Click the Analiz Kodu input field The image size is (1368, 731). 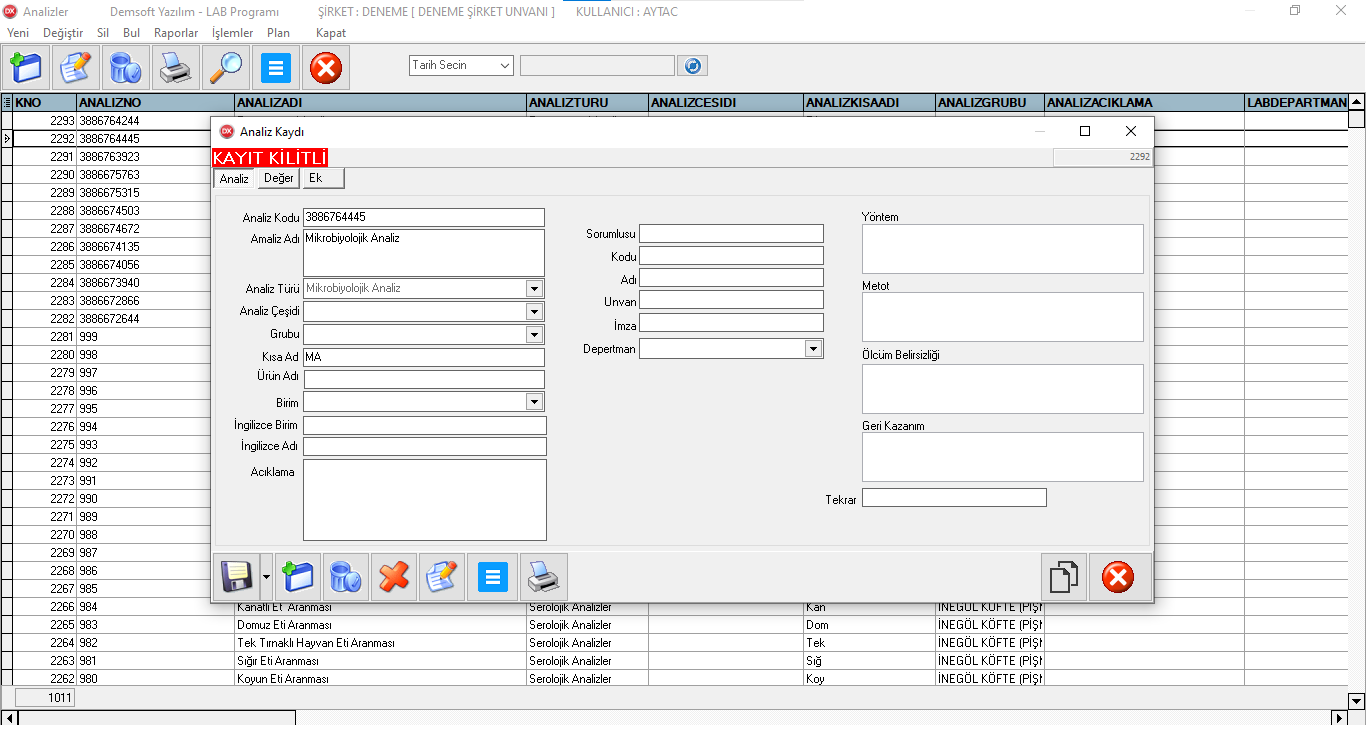click(x=424, y=217)
